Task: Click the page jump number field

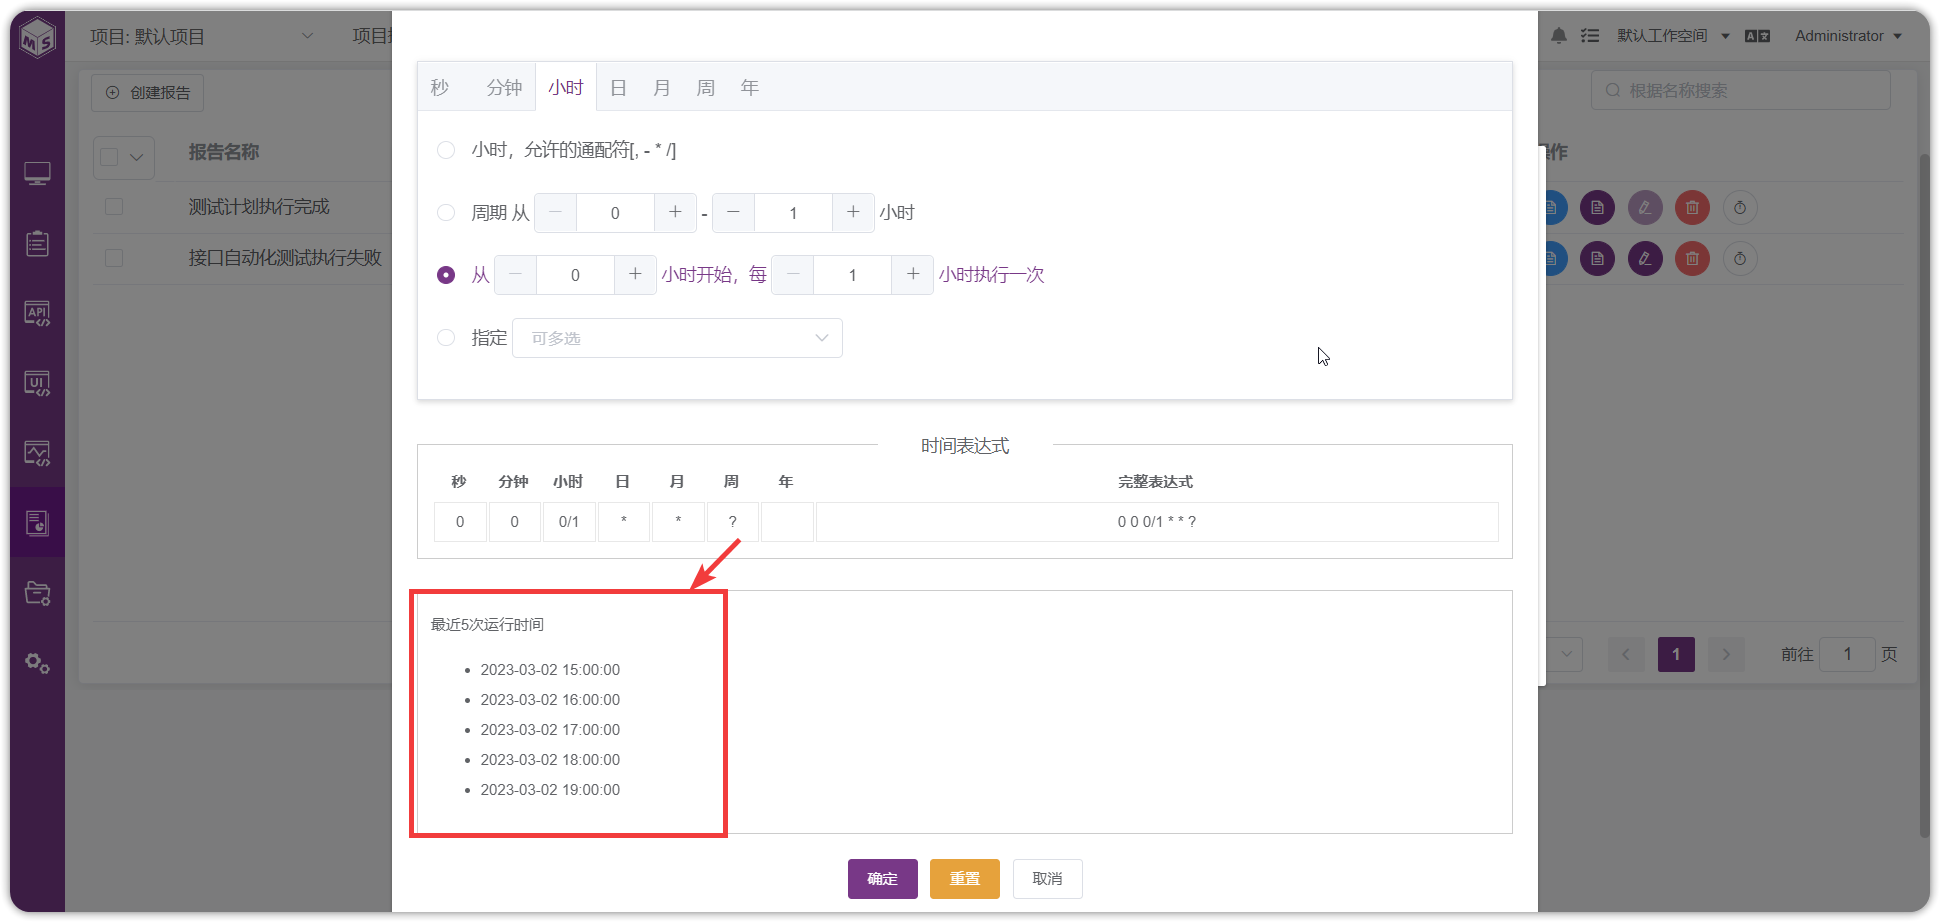Action: tap(1847, 654)
